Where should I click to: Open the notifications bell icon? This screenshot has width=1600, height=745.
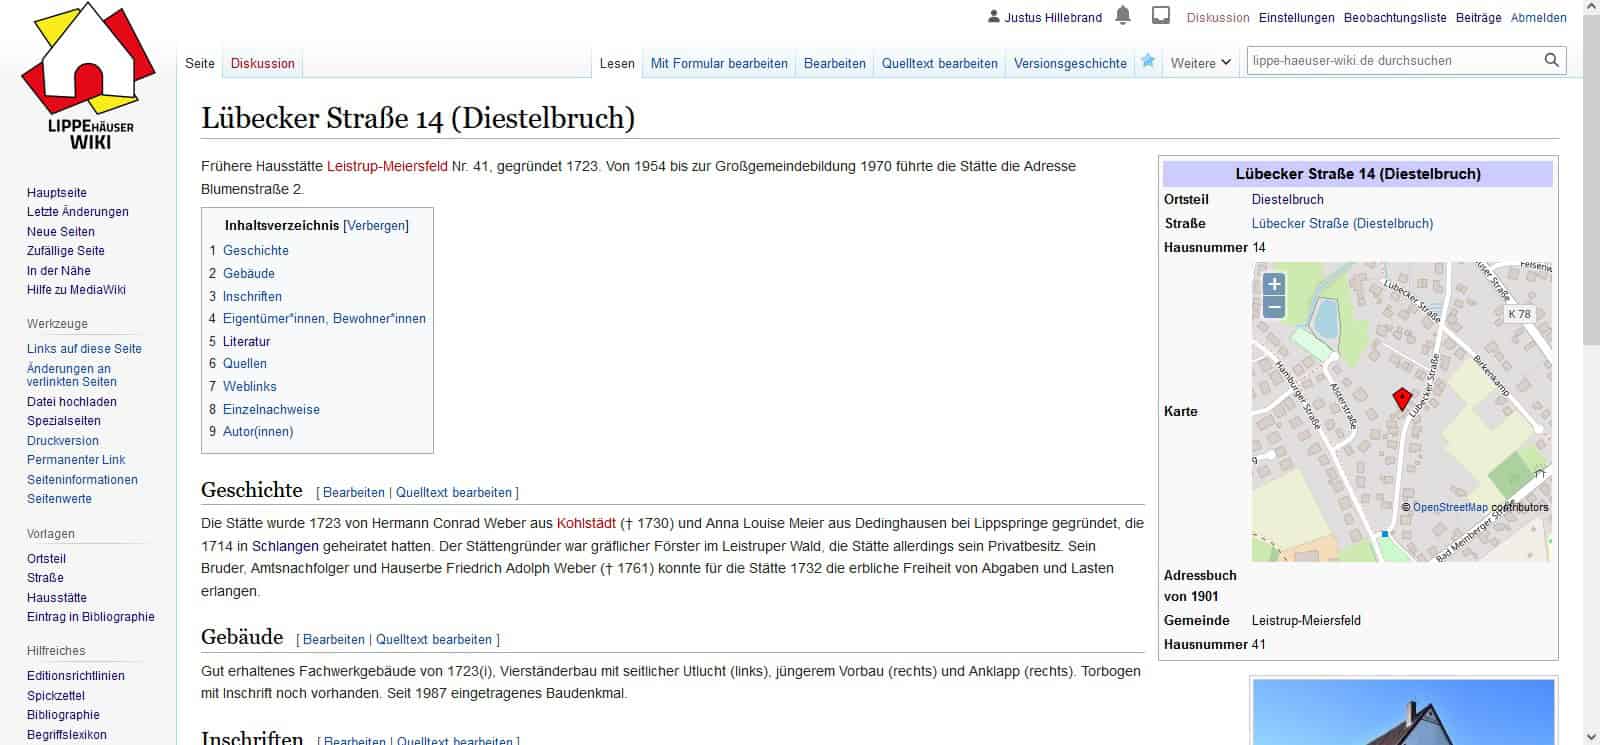(1123, 16)
